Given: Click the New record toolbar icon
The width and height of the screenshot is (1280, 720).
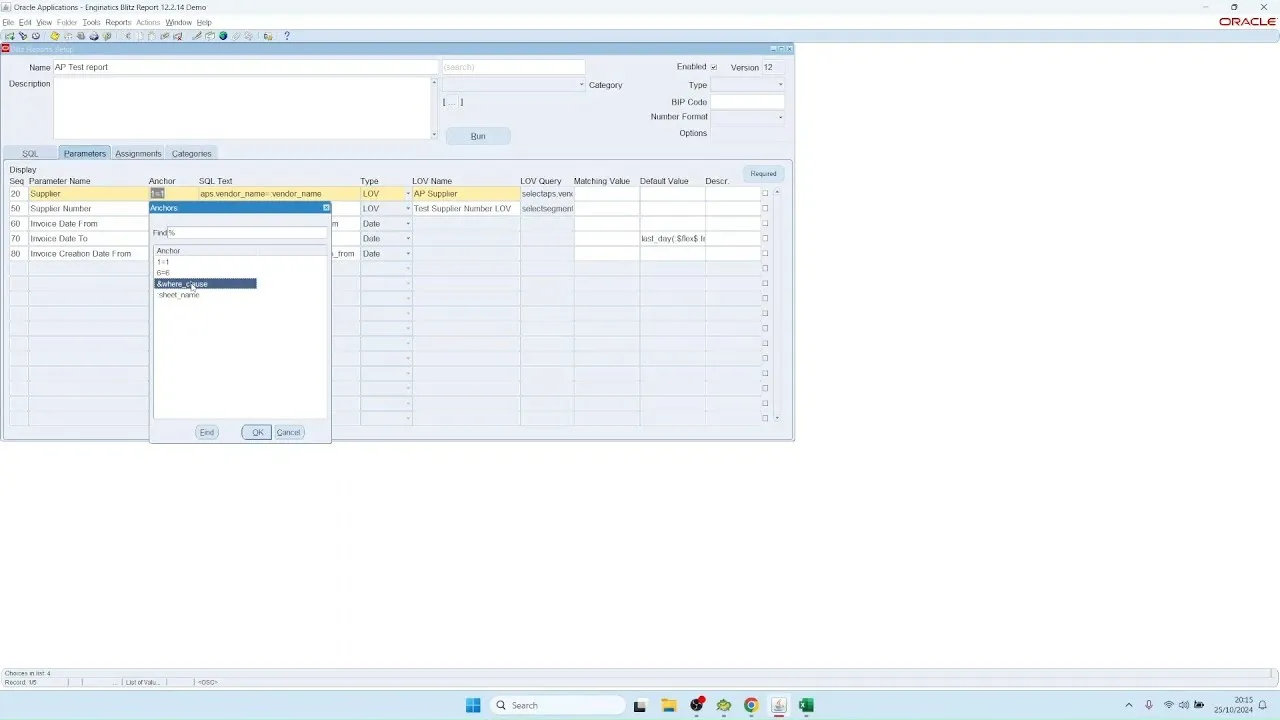Looking at the screenshot, I should [9, 36].
